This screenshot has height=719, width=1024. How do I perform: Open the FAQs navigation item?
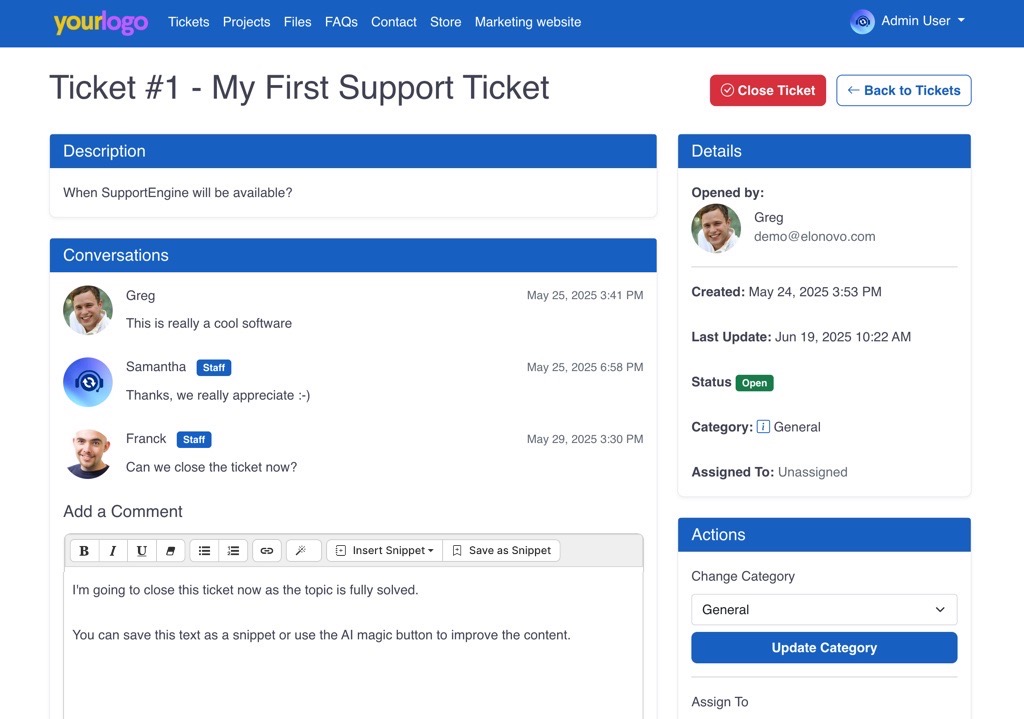tap(341, 21)
